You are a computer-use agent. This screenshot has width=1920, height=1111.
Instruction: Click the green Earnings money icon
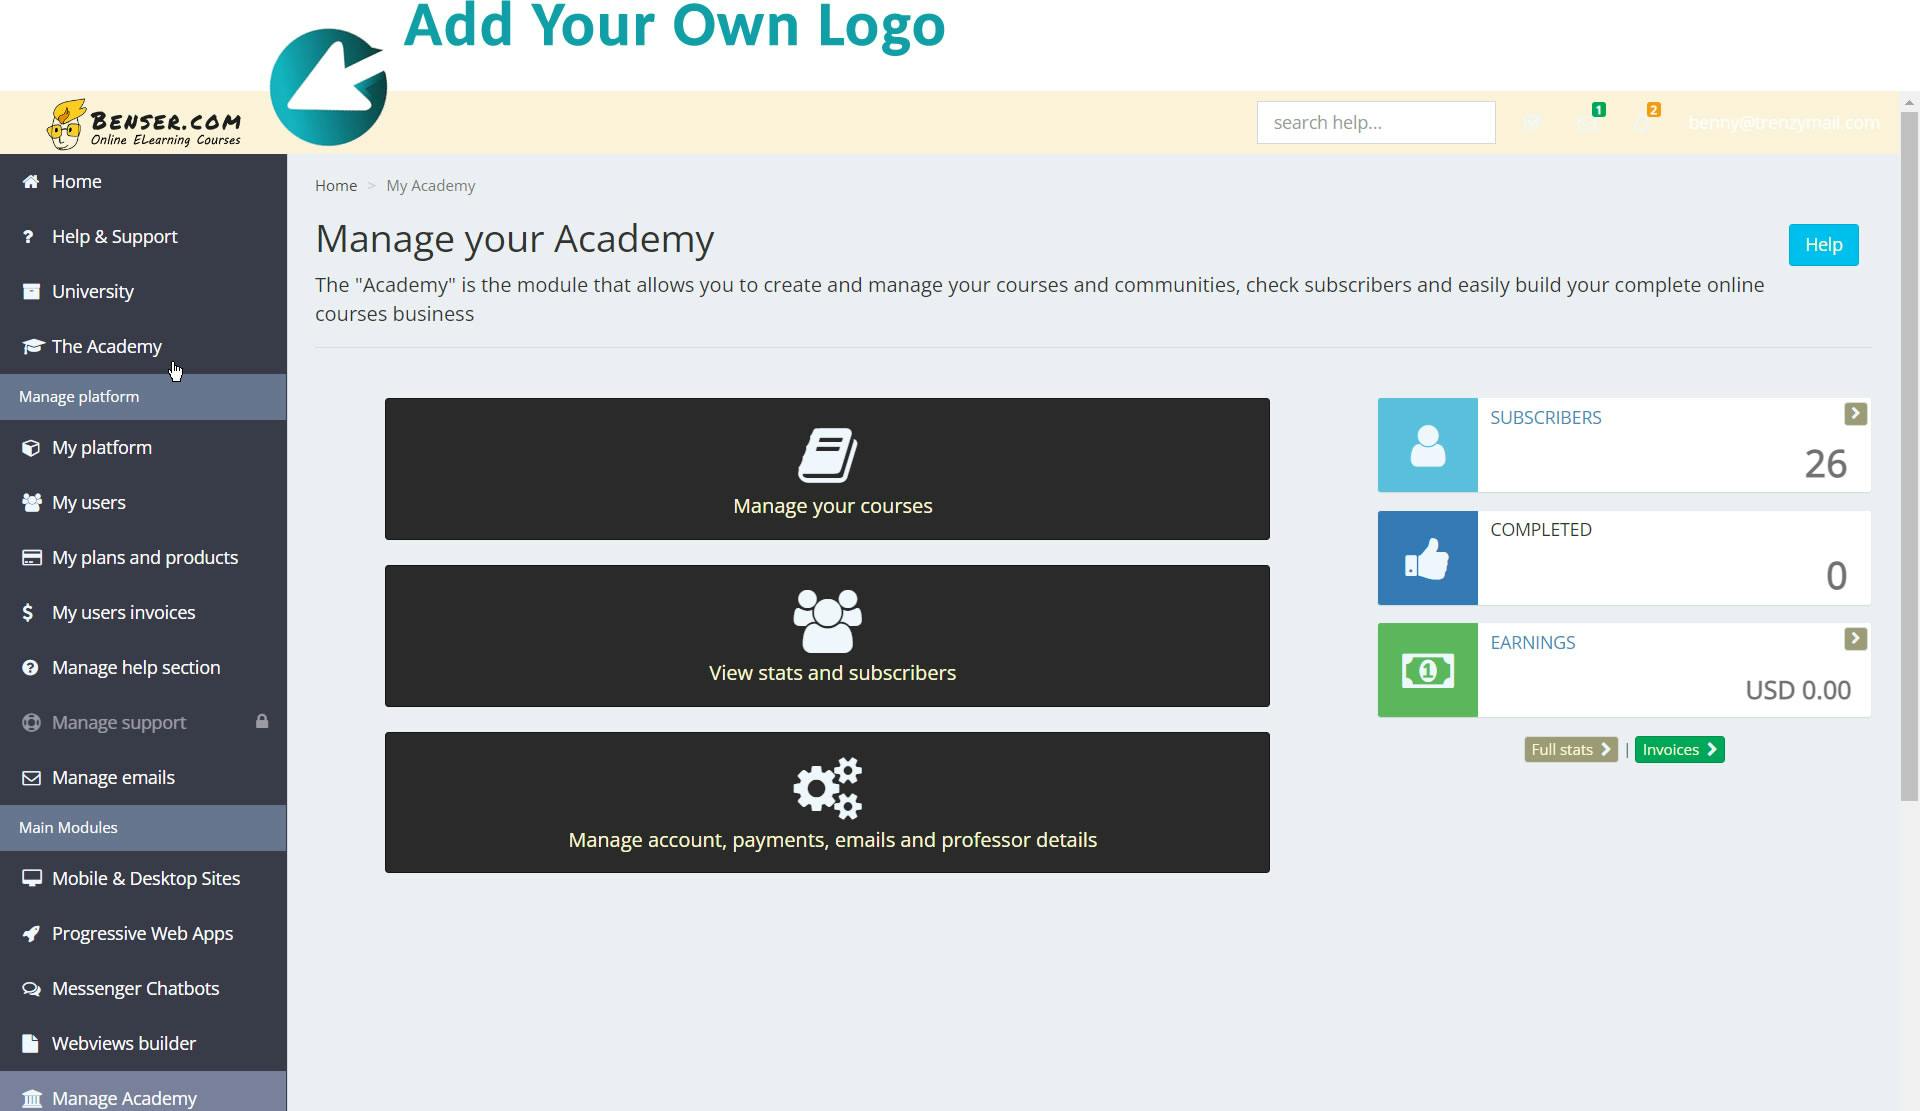tap(1427, 670)
